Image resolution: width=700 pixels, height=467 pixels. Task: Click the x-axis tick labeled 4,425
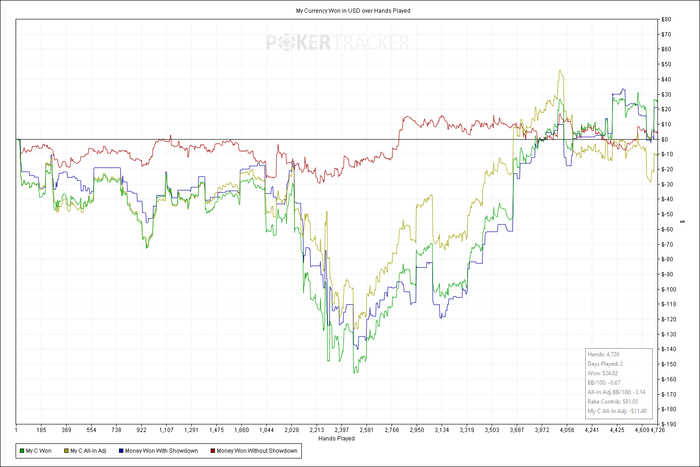[617, 430]
